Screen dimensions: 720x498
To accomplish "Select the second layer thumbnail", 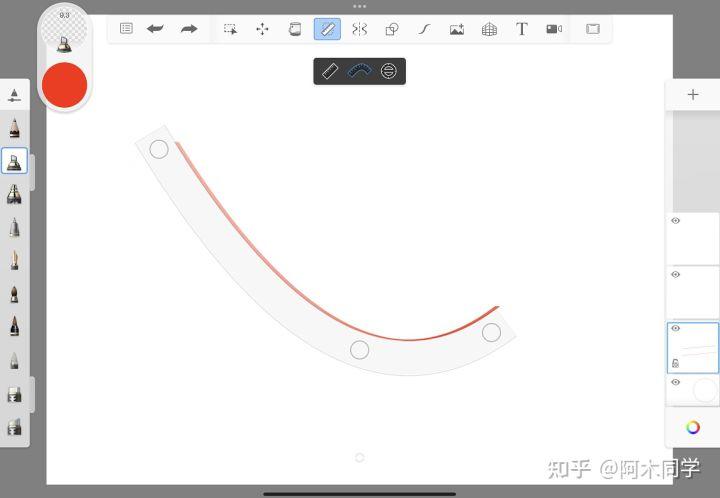I will click(693, 292).
